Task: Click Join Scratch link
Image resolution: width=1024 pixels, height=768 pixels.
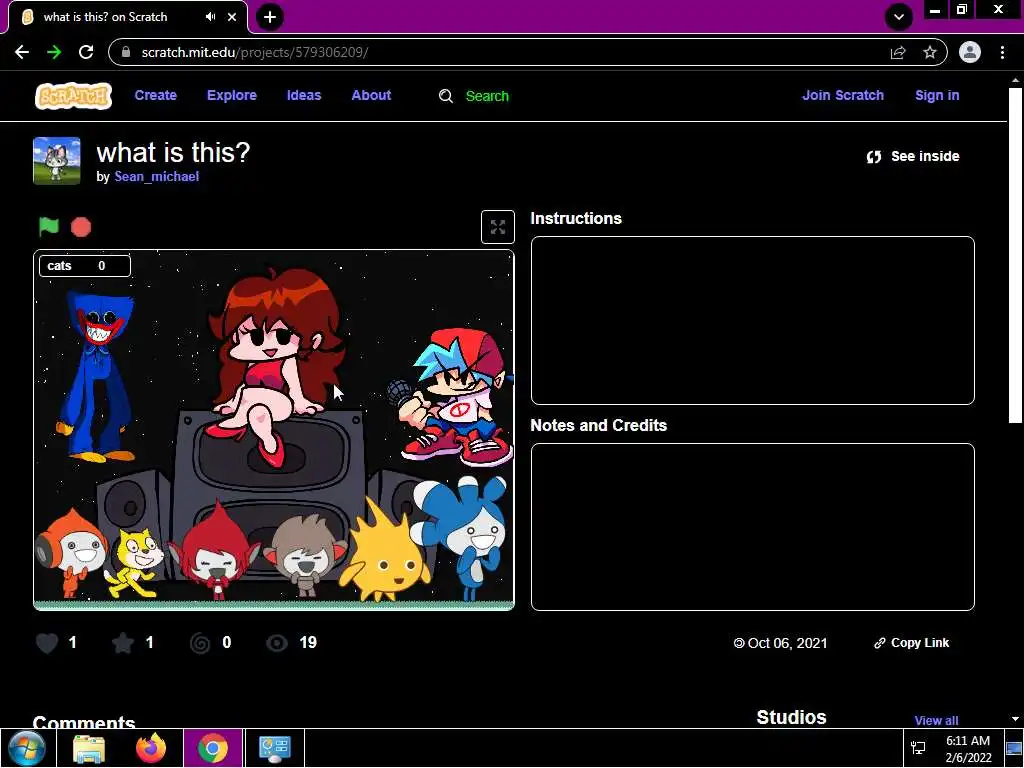Action: click(843, 95)
